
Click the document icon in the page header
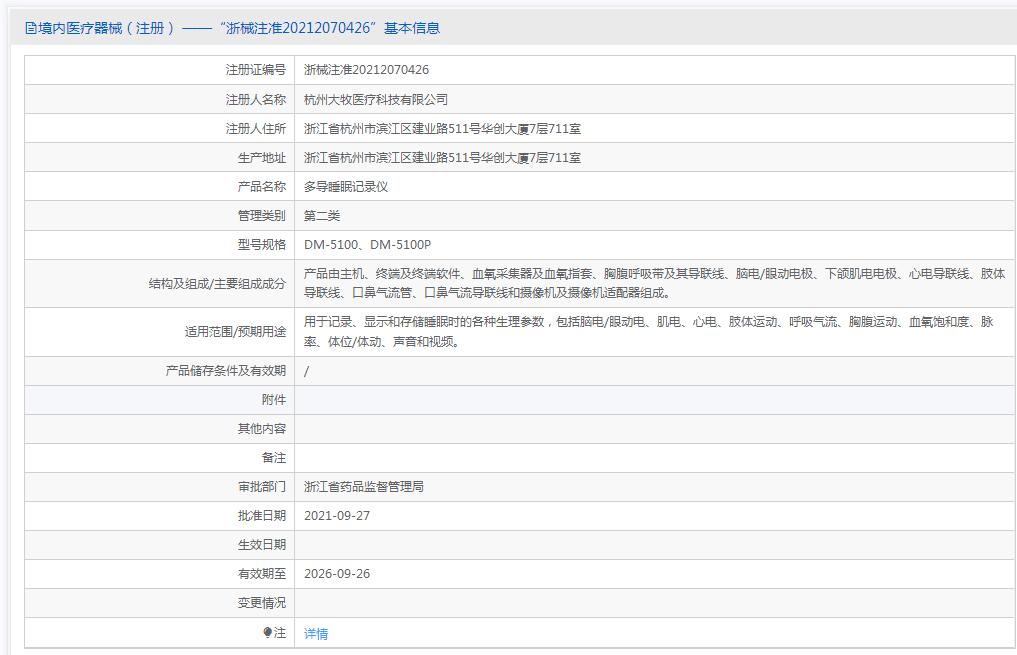[x=30, y=28]
